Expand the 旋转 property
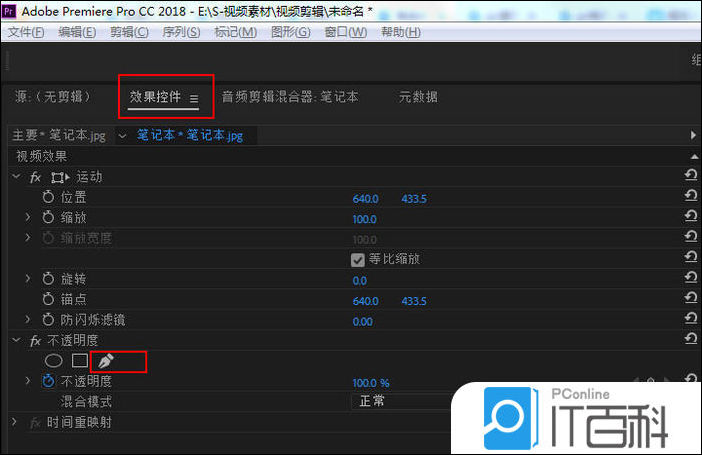 [28, 279]
